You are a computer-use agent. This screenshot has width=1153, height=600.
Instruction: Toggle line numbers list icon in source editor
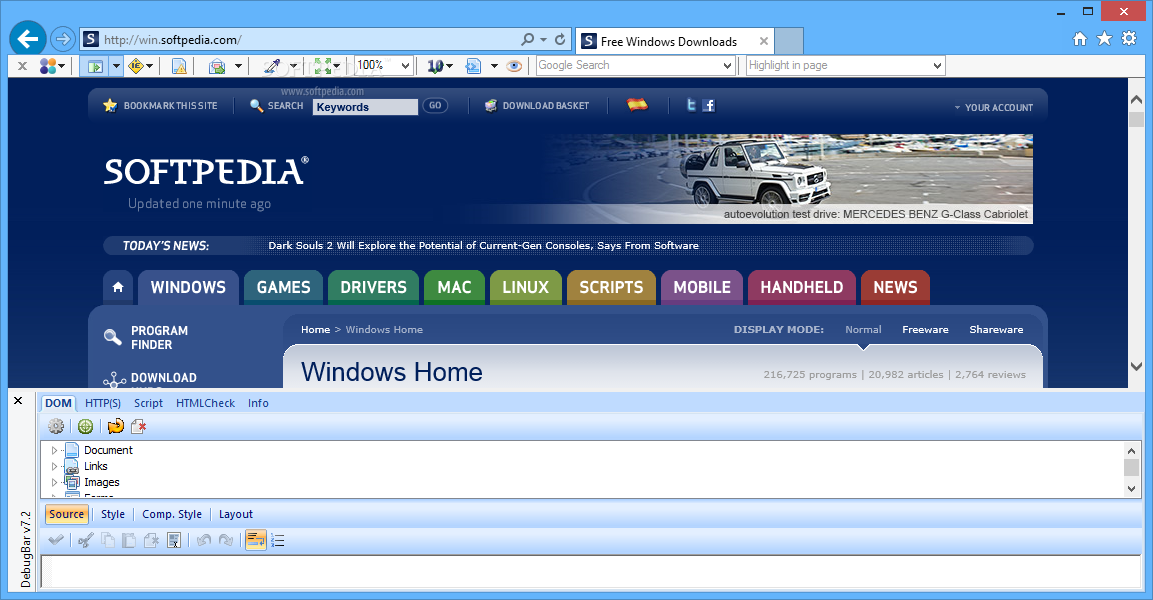(277, 540)
